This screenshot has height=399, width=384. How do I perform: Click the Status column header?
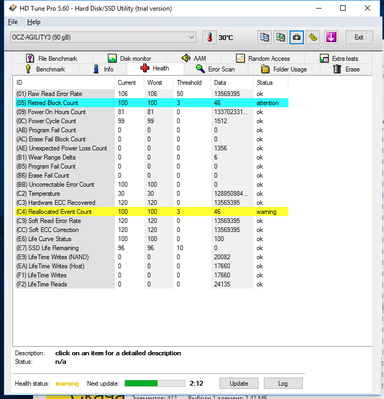pyautogui.click(x=271, y=83)
